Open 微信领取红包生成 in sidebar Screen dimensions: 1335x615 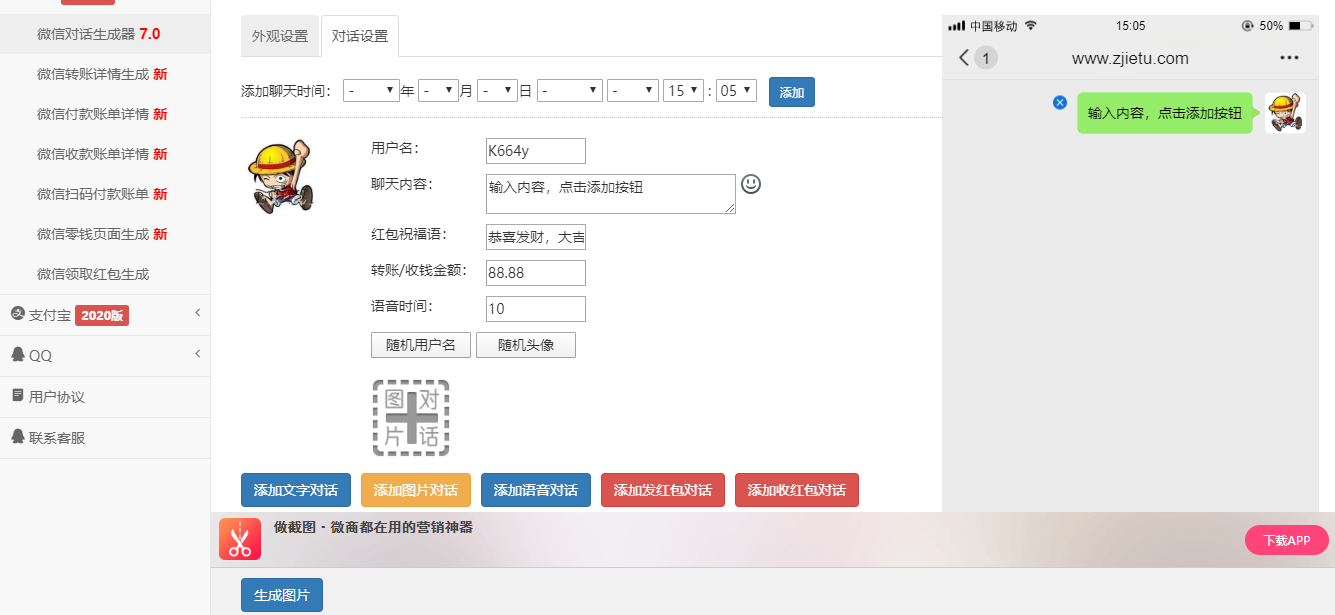(x=105, y=274)
